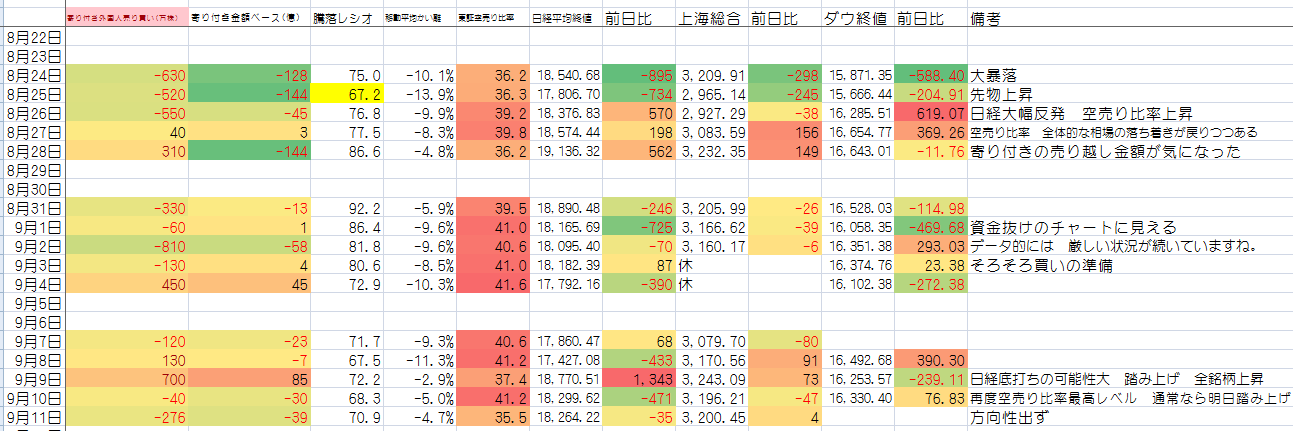Viewport: 1293px width, 431px height.
Task: Click the 移動平均かい離 header cell
Action: (420, 18)
